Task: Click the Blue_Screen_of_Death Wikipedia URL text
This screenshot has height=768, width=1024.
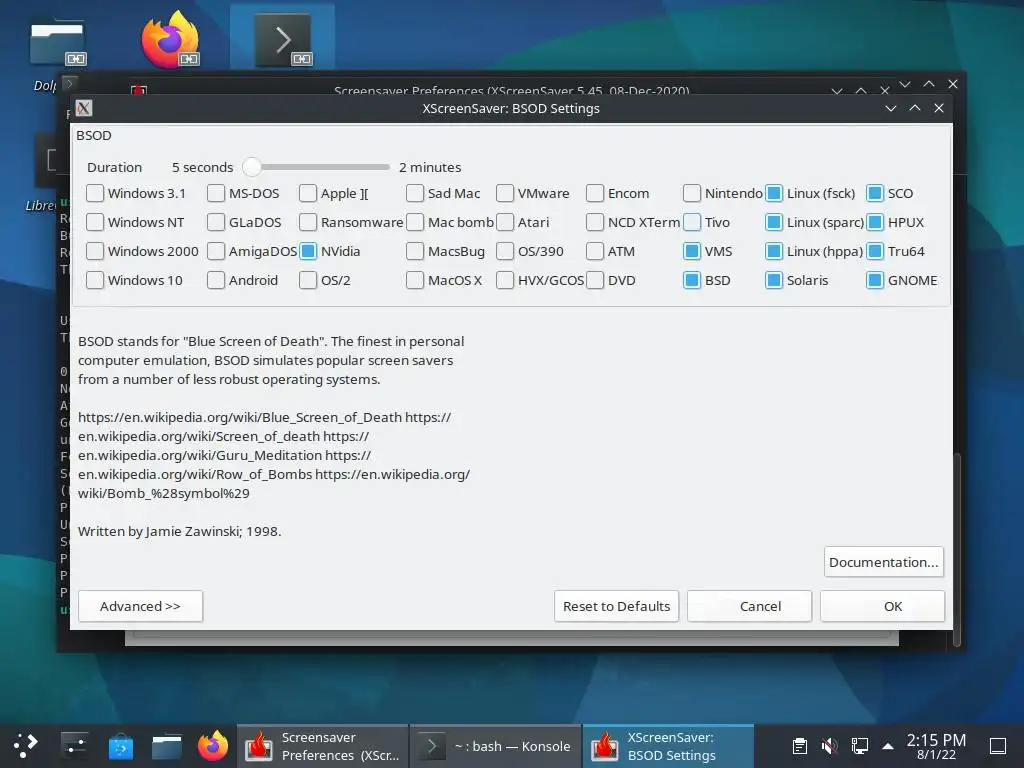Action: coord(240,417)
